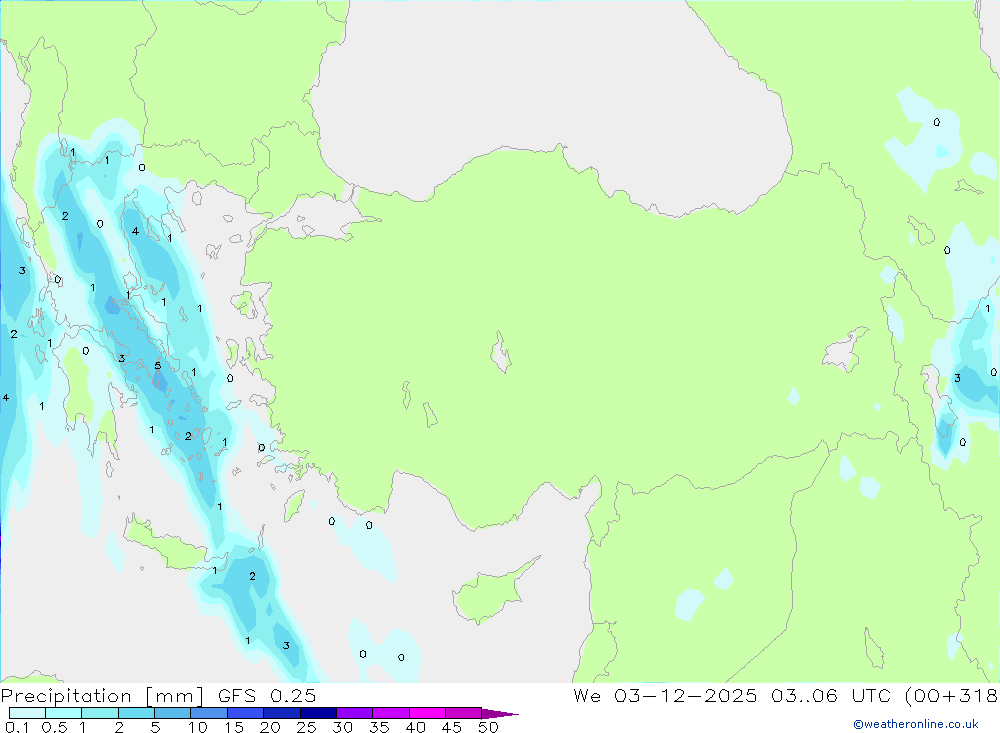Click the legend label '30'

point(343,727)
